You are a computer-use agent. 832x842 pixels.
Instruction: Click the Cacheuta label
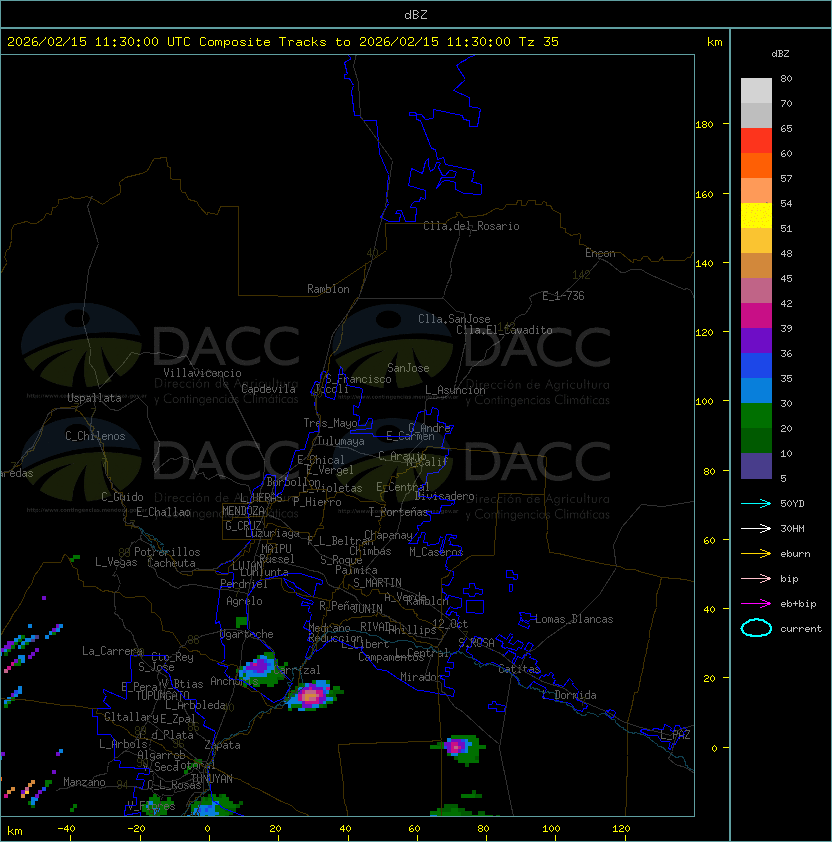pos(171,563)
